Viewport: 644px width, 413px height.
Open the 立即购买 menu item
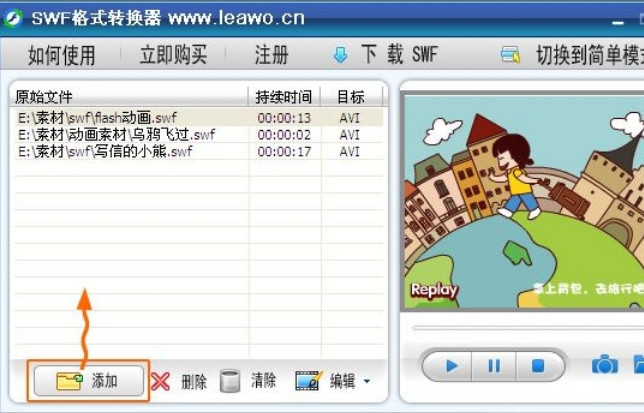point(173,55)
